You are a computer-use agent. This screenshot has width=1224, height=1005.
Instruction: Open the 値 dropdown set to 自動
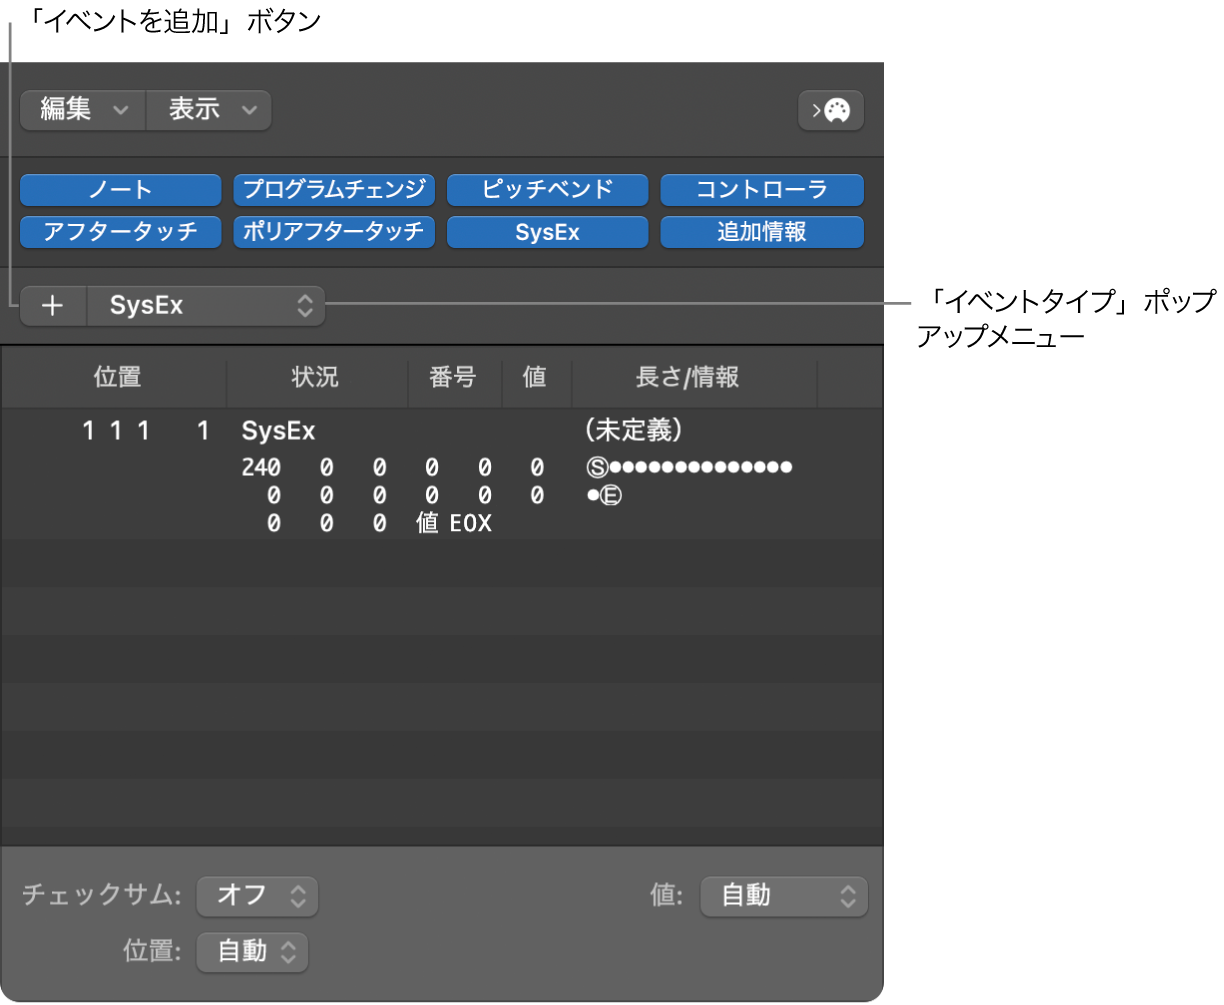[x=784, y=896]
